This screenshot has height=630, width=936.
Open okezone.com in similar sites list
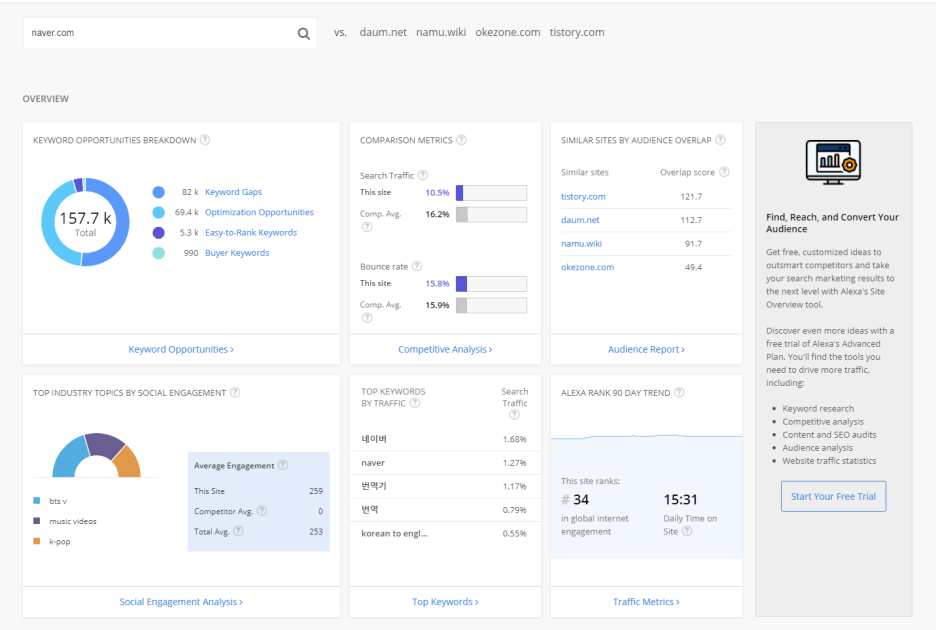(587, 267)
